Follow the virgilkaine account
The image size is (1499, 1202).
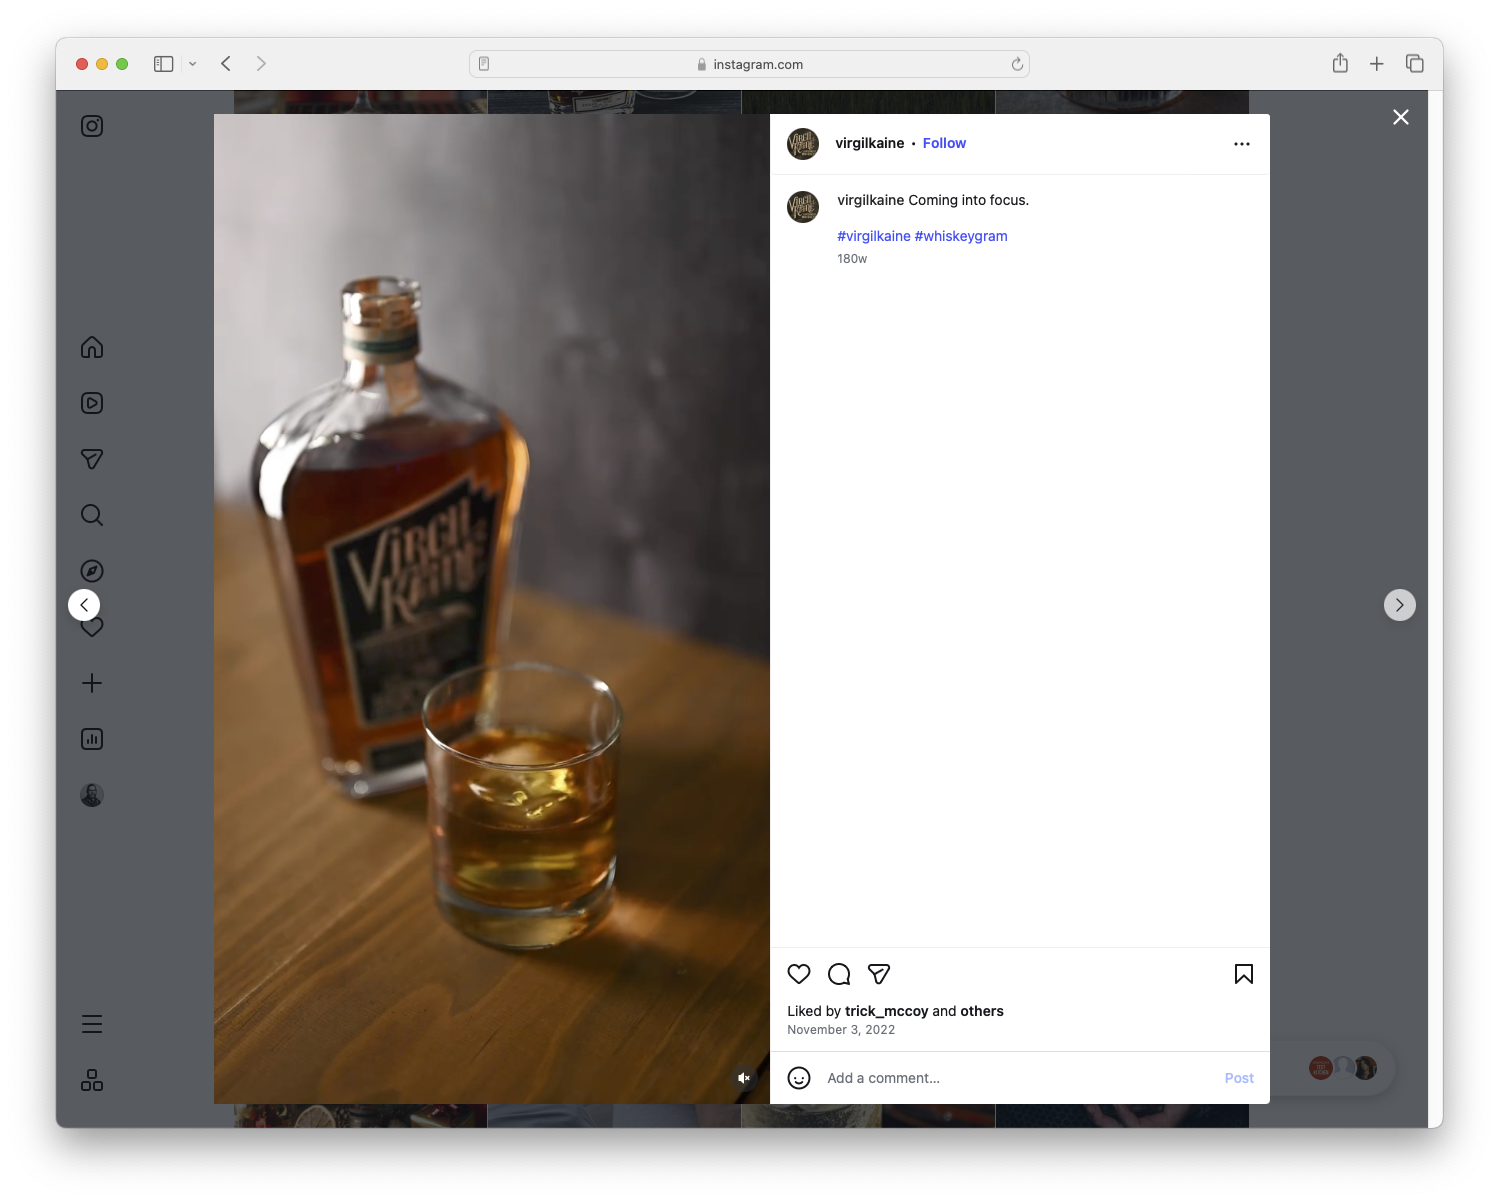click(x=943, y=143)
